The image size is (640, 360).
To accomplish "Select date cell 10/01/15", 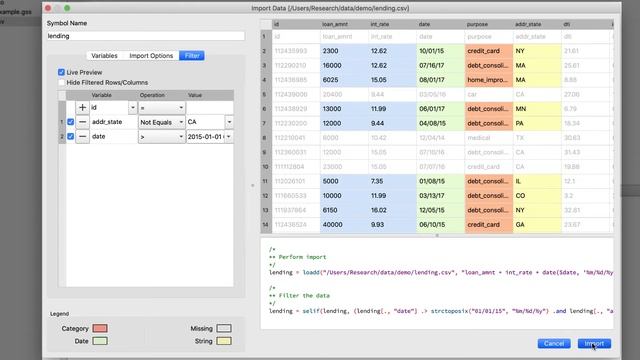I will 440,51.
